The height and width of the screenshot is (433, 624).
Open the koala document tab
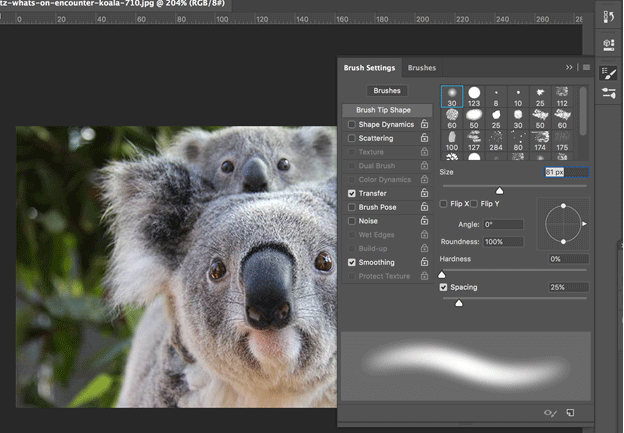click(x=115, y=4)
